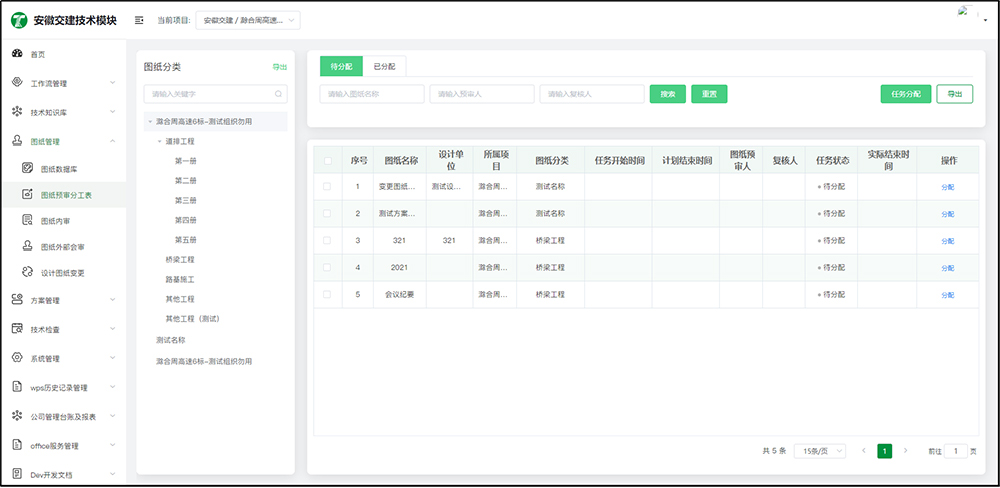
Task: Click the 设计图纸变更 menu icon
Action: coord(28,272)
